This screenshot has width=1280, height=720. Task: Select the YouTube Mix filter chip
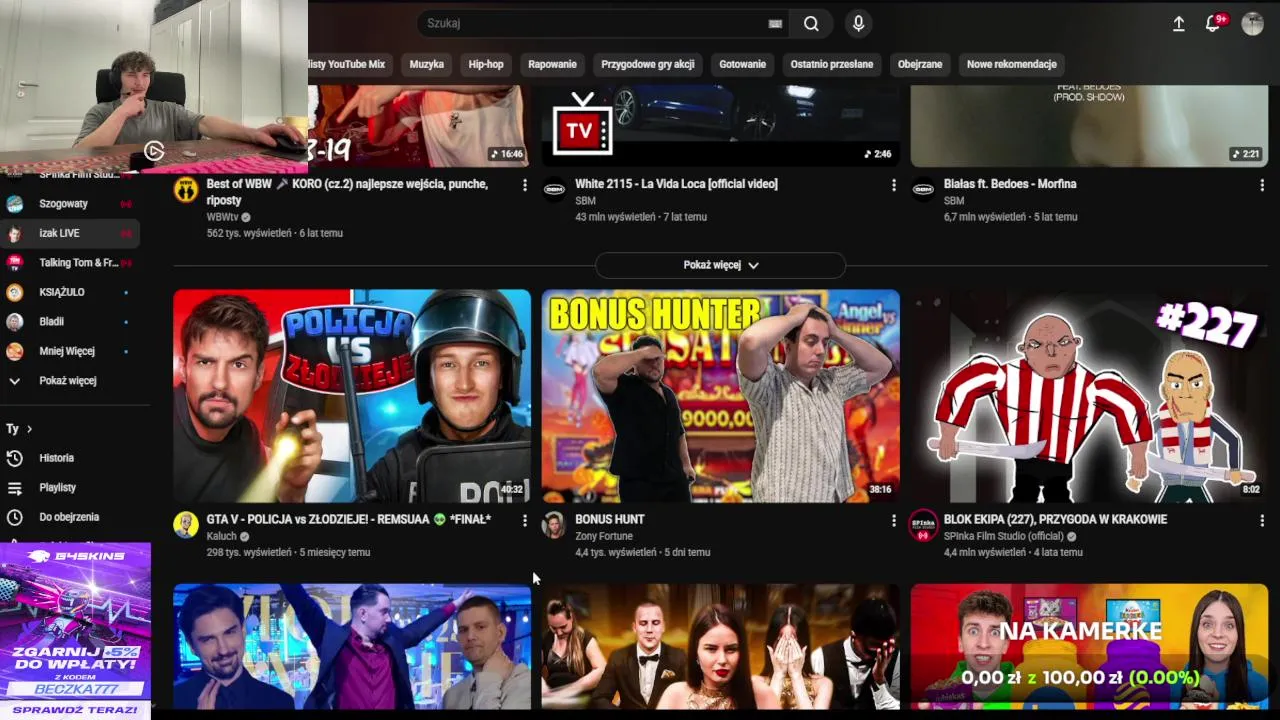[347, 64]
